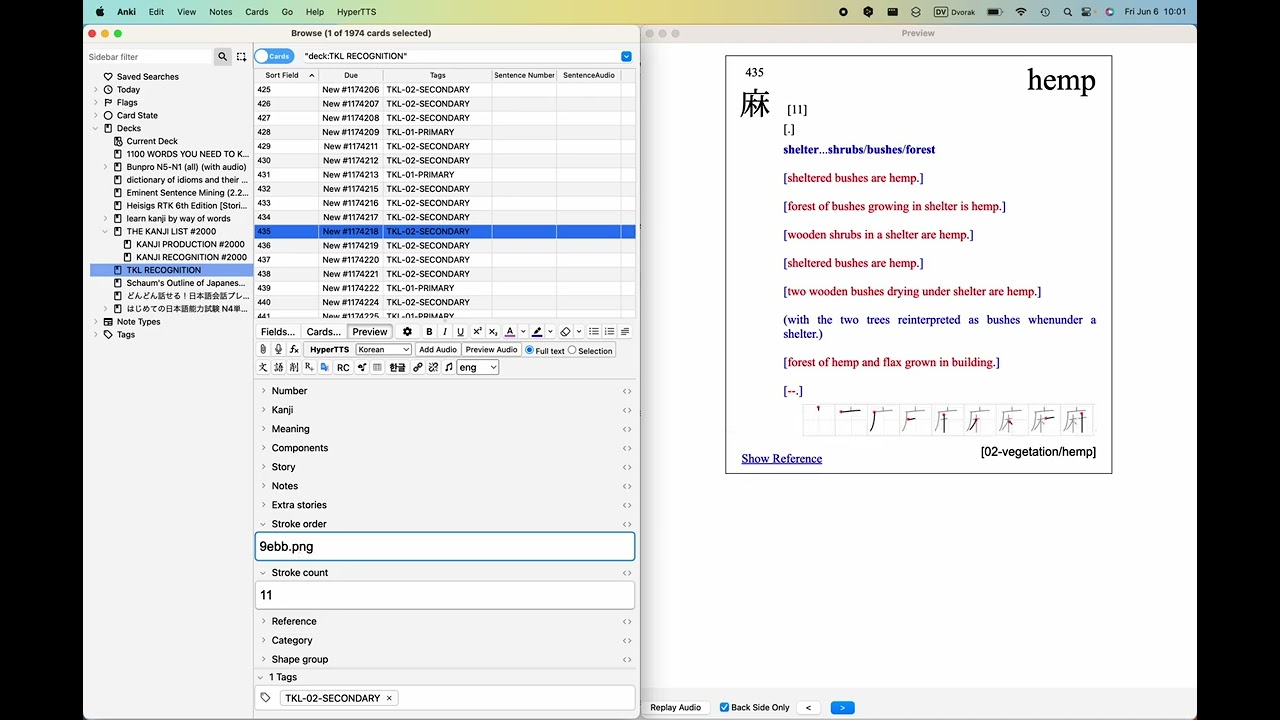Attach a file with the paperclip icon
This screenshot has width=1280, height=720.
(x=263, y=350)
